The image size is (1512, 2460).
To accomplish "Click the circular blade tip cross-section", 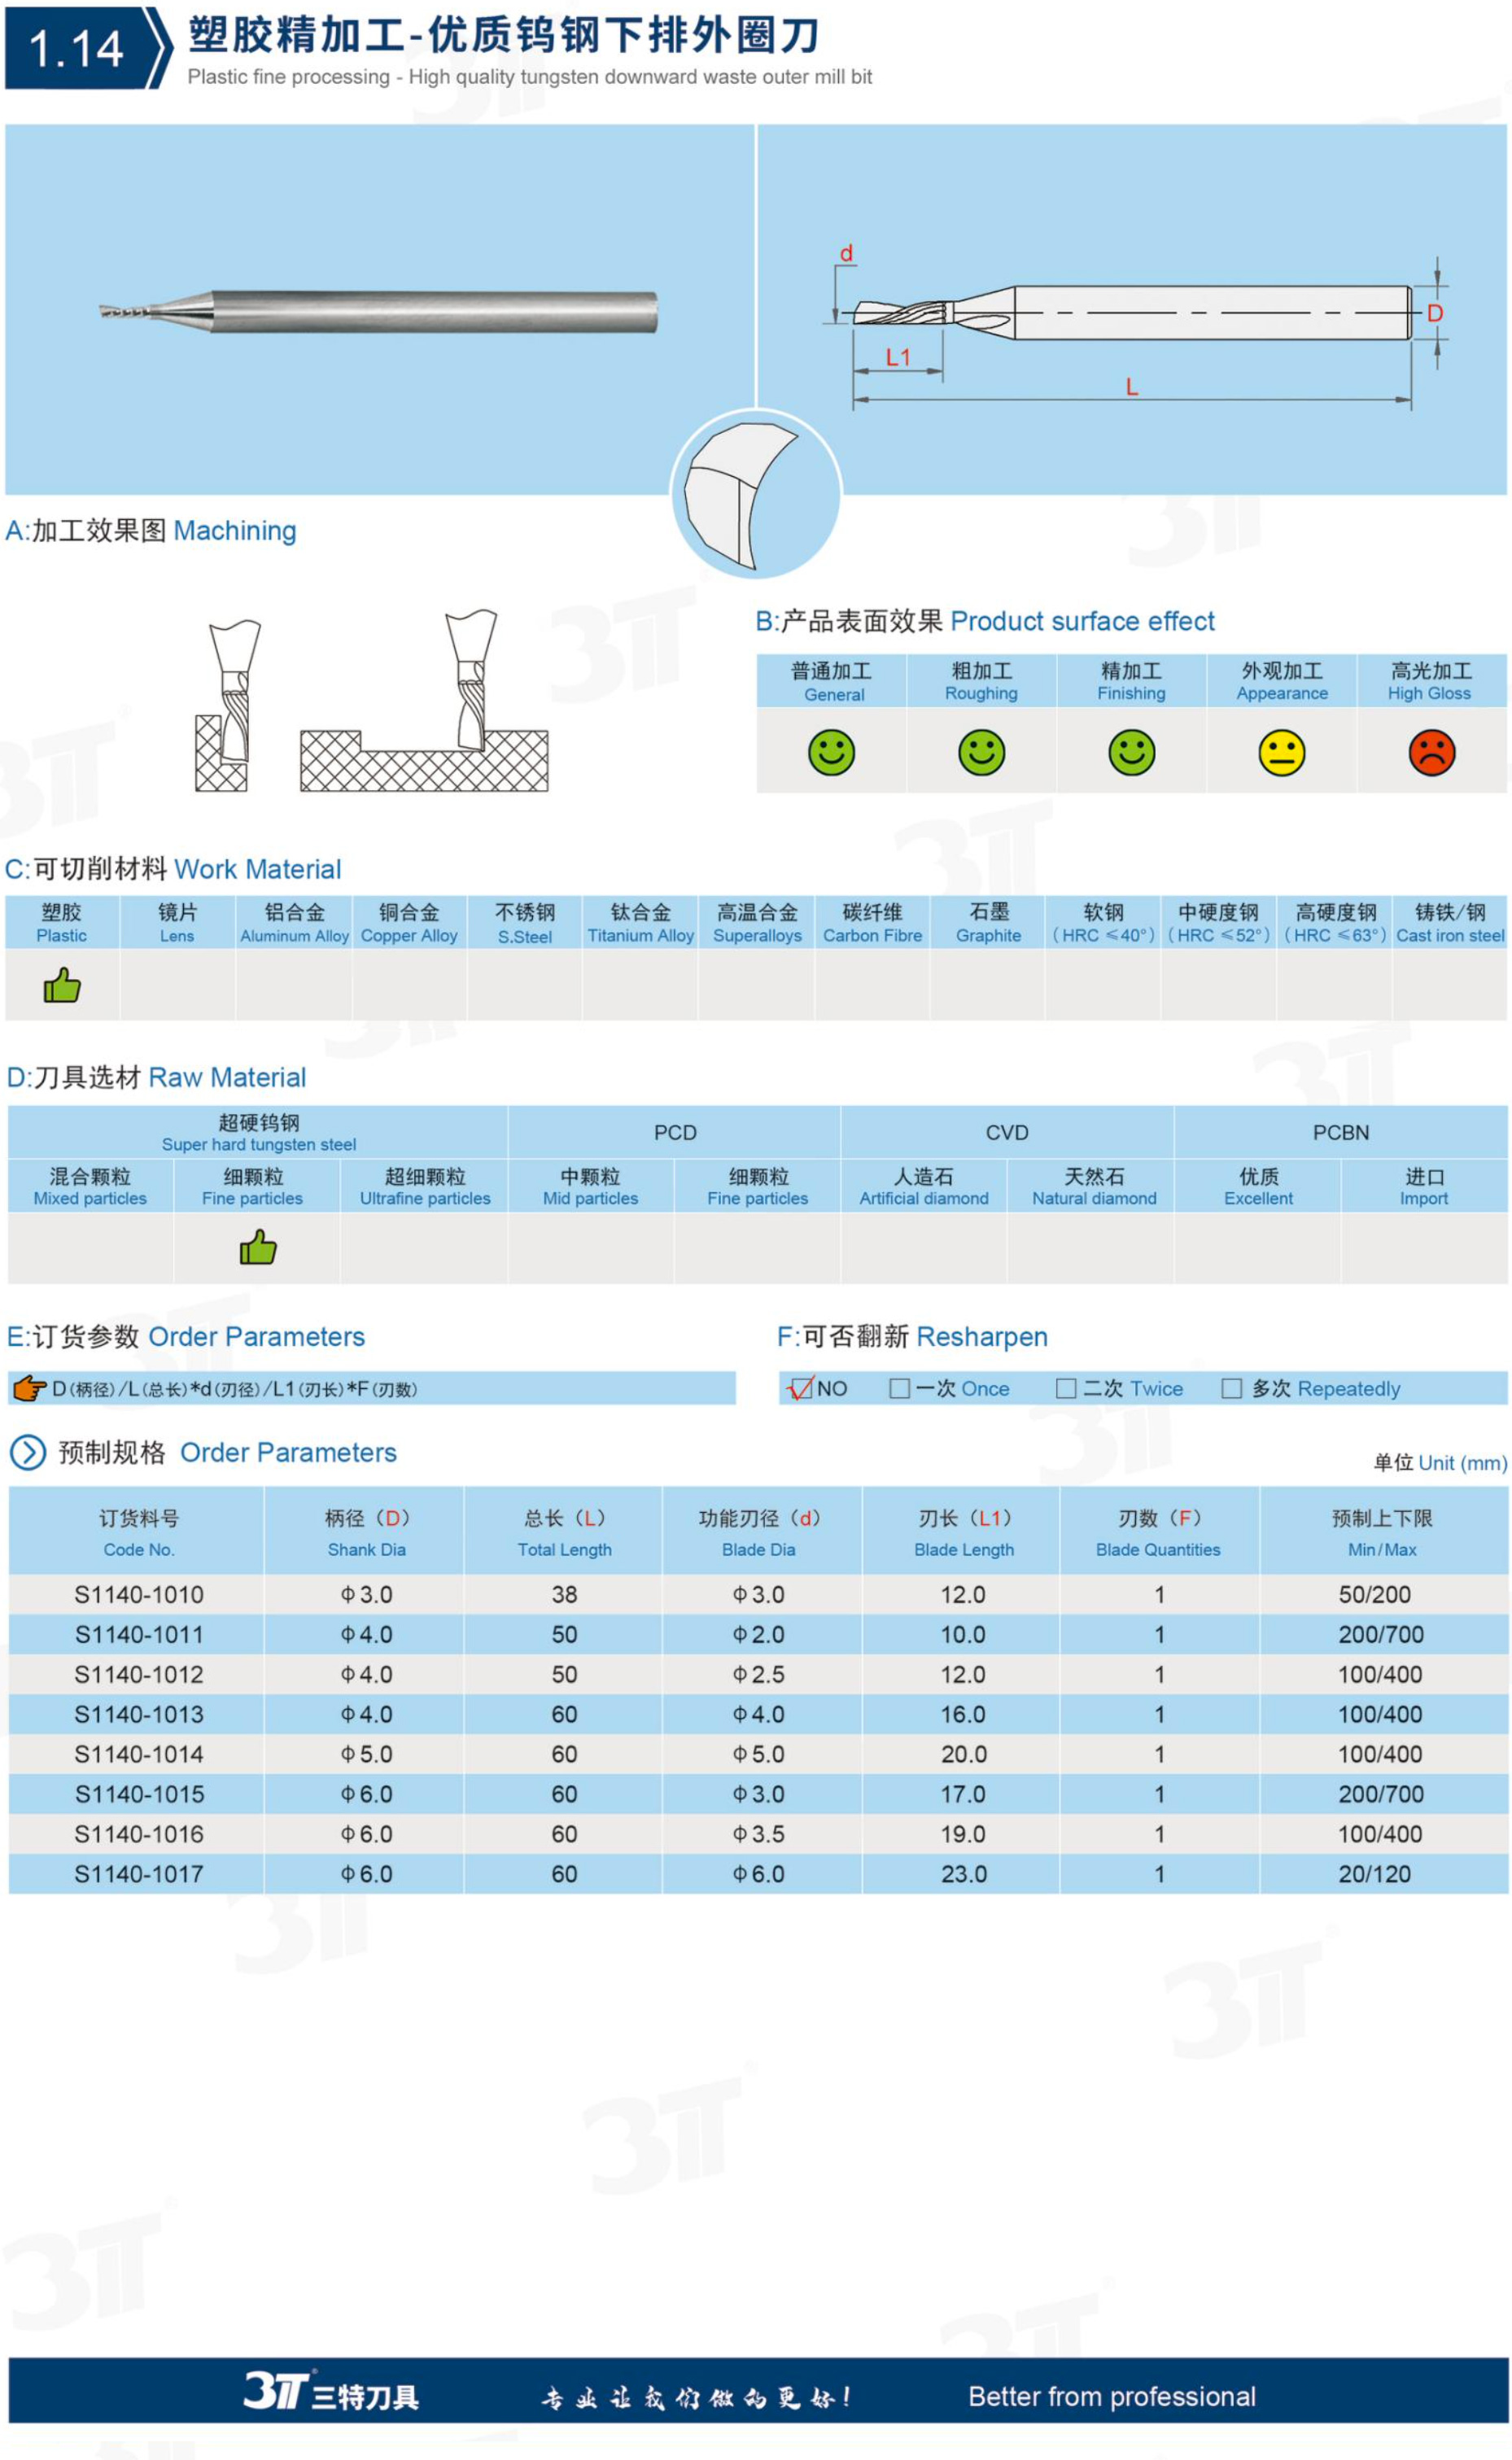I will click(x=755, y=494).
